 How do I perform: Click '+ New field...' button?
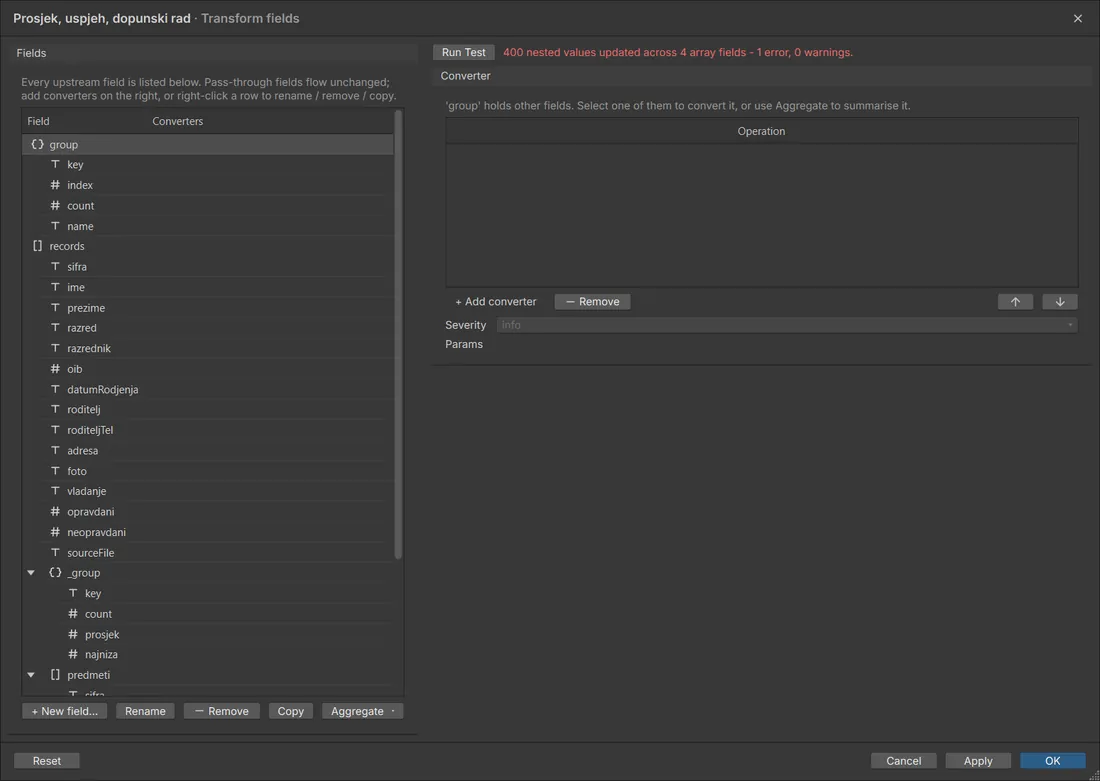(65, 711)
